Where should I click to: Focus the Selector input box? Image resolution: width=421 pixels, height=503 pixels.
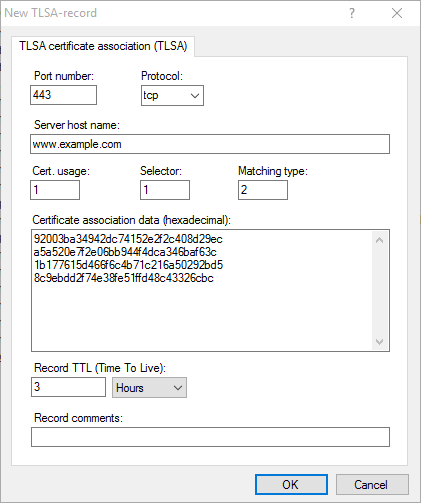pyautogui.click(x=165, y=190)
